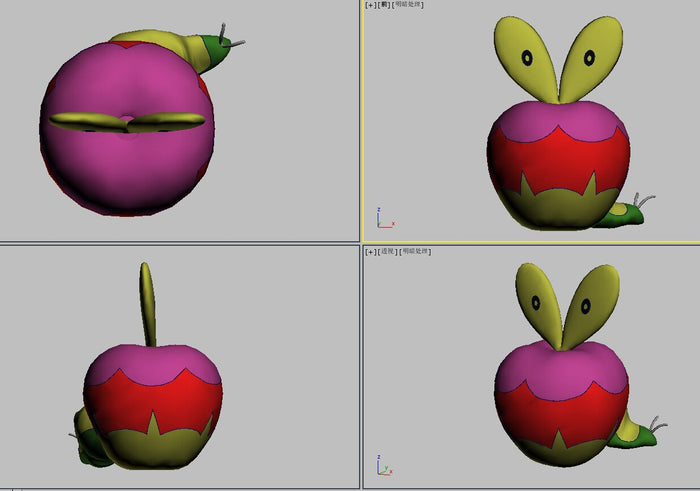Click the horizontal divider between the left viewports

click(180, 243)
